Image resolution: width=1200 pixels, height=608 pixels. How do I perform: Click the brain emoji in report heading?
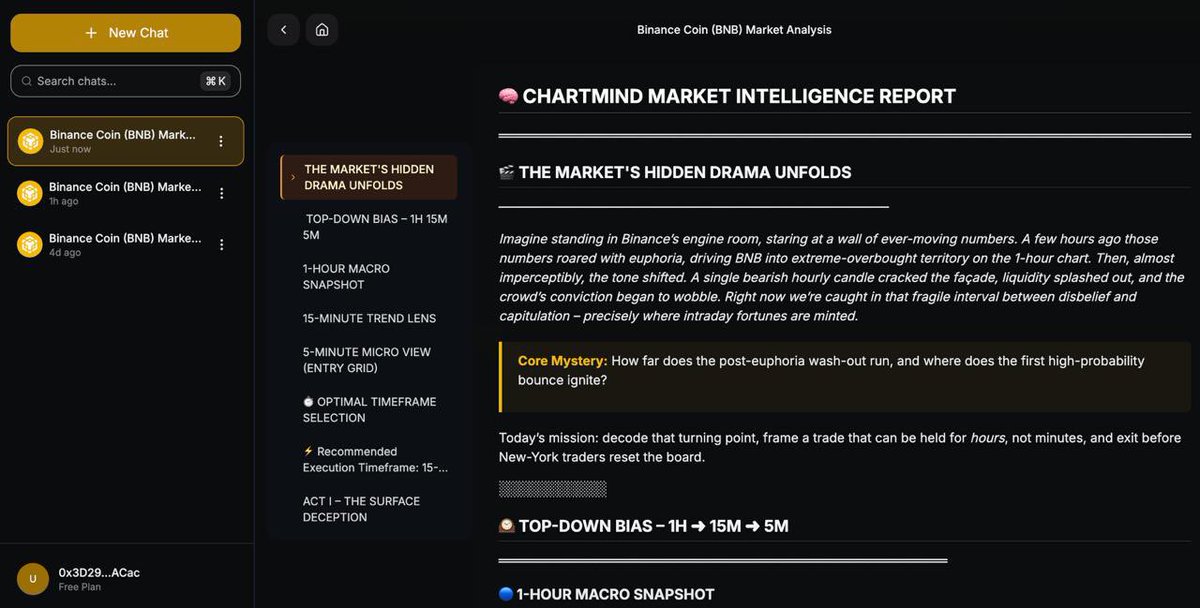click(508, 96)
